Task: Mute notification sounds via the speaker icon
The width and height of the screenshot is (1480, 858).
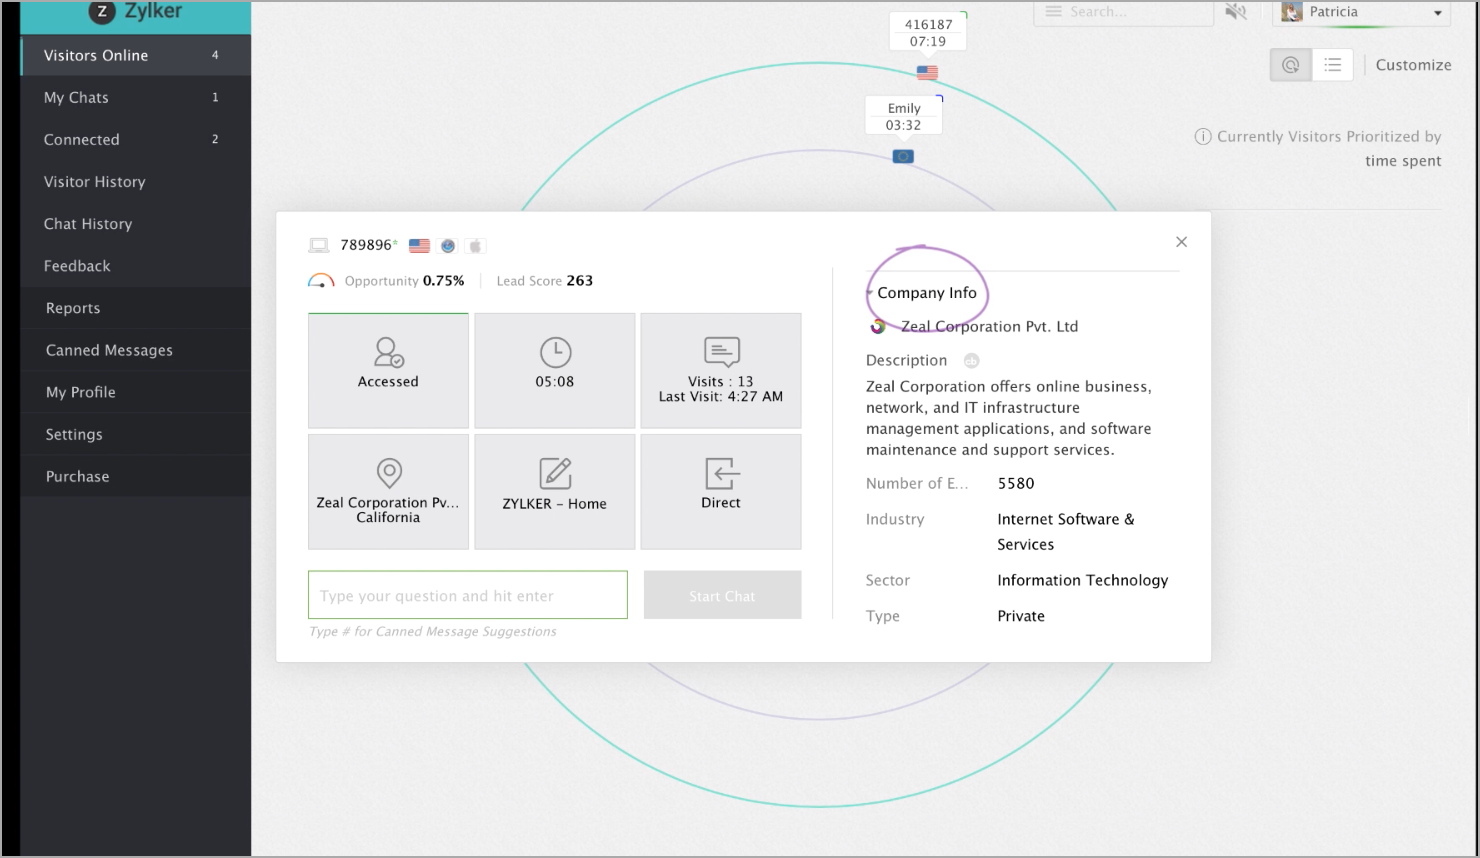Action: (1236, 12)
